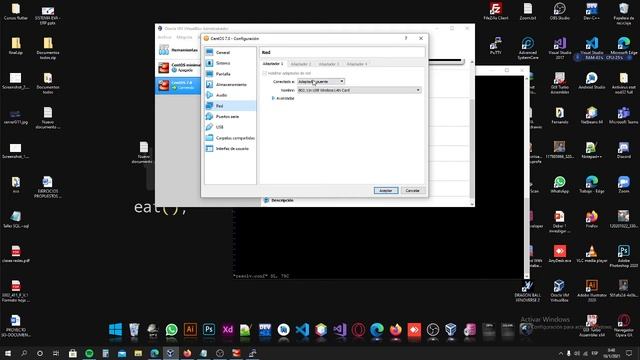Open the Sistema settings category
Image resolution: width=640 pixels, height=360 pixels.
(x=230, y=63)
